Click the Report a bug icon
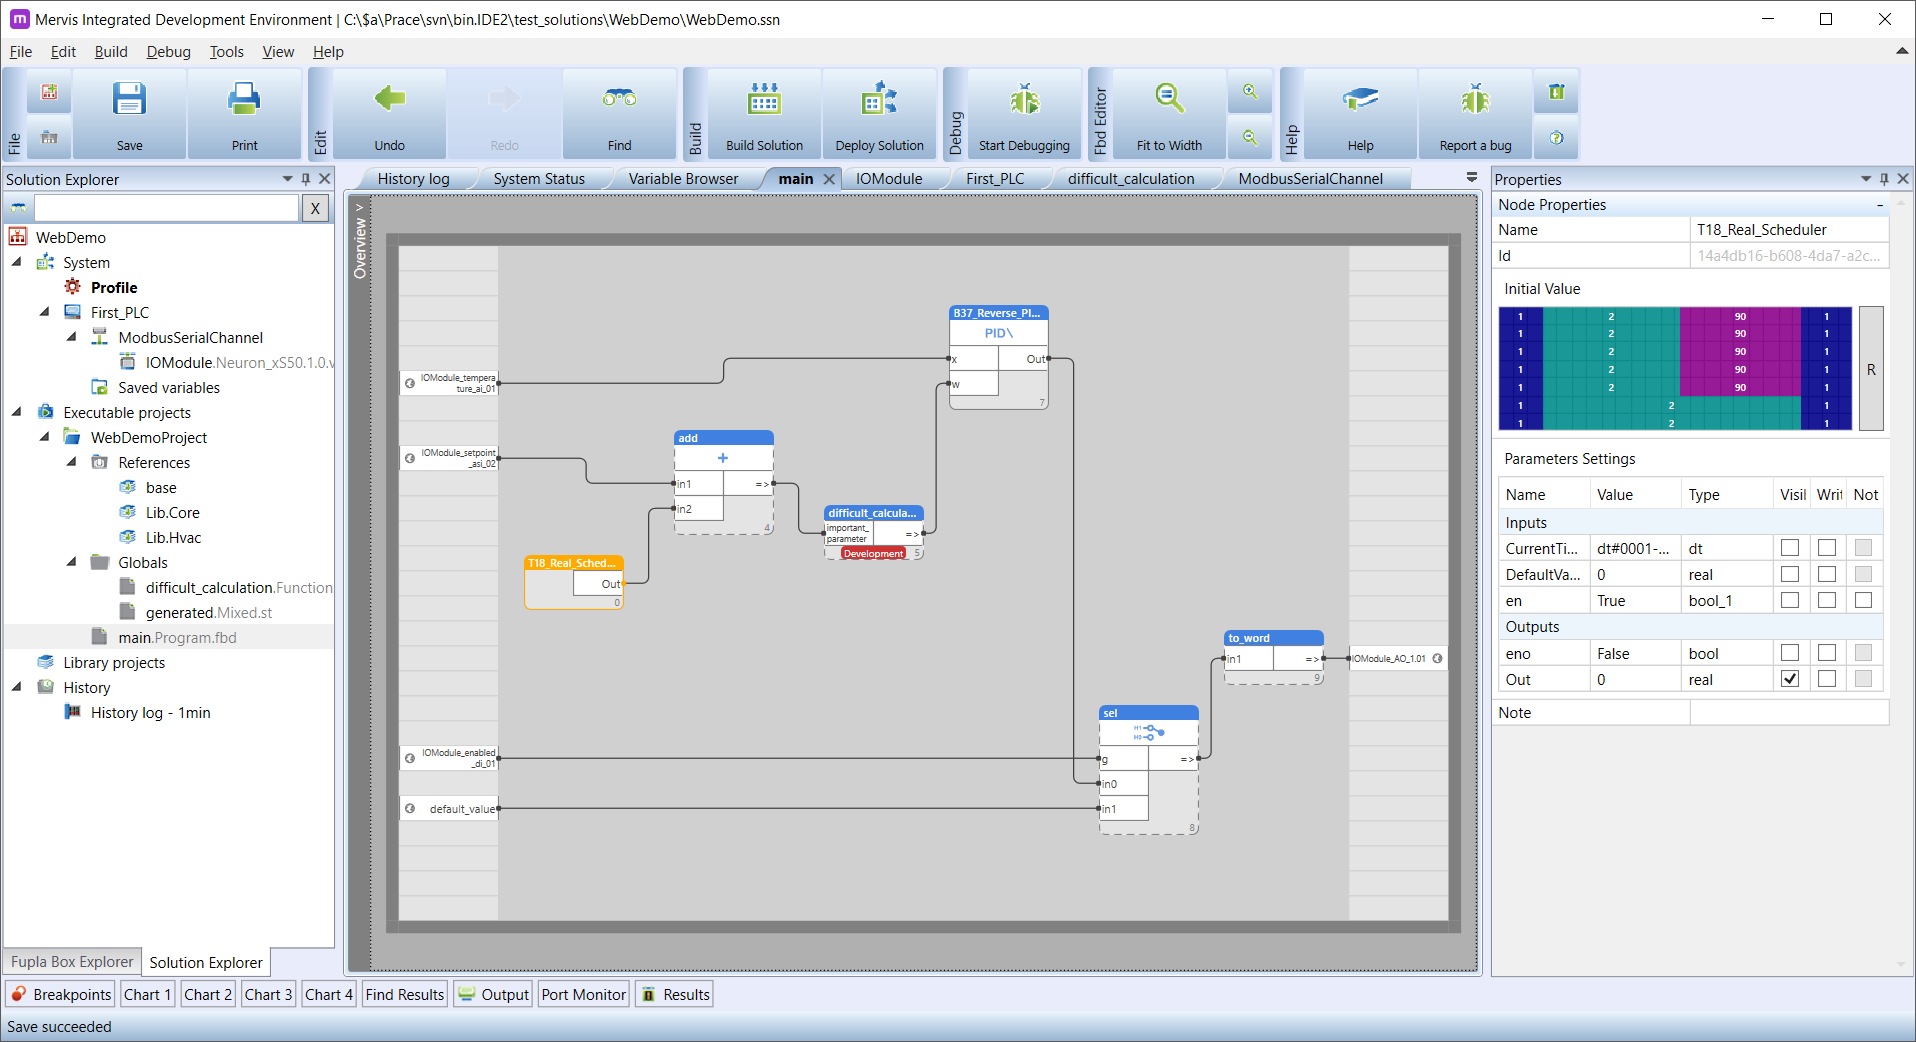 [1475, 100]
